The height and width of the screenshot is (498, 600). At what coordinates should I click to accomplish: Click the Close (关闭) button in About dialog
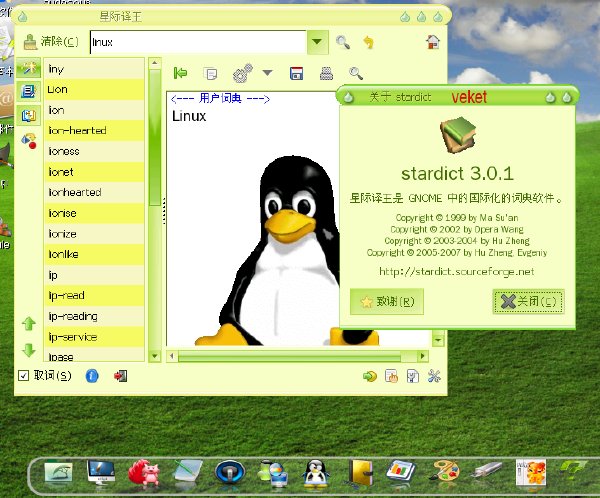click(x=528, y=302)
